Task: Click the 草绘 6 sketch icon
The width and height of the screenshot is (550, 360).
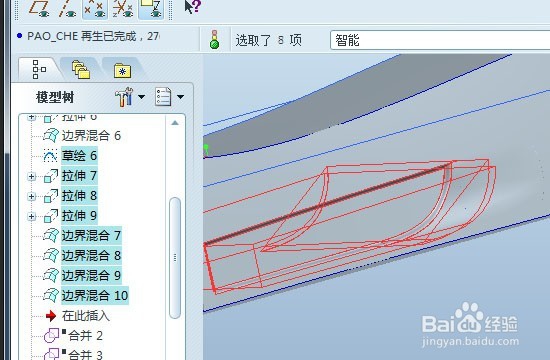Action: [x=51, y=155]
